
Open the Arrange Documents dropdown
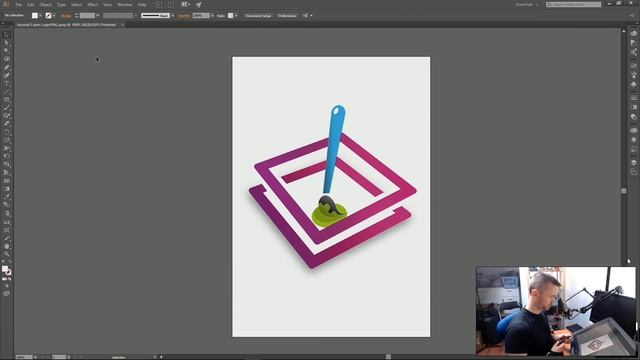[186, 4]
